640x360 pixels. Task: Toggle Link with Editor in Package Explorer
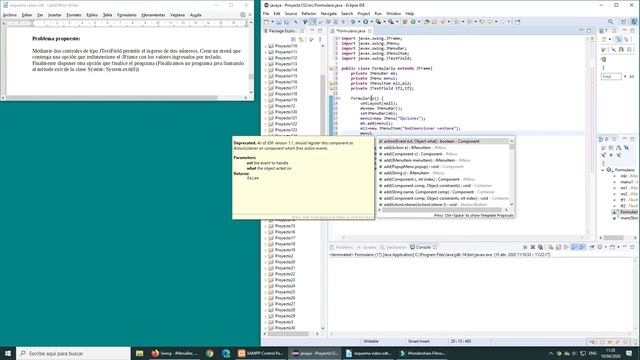301,39
